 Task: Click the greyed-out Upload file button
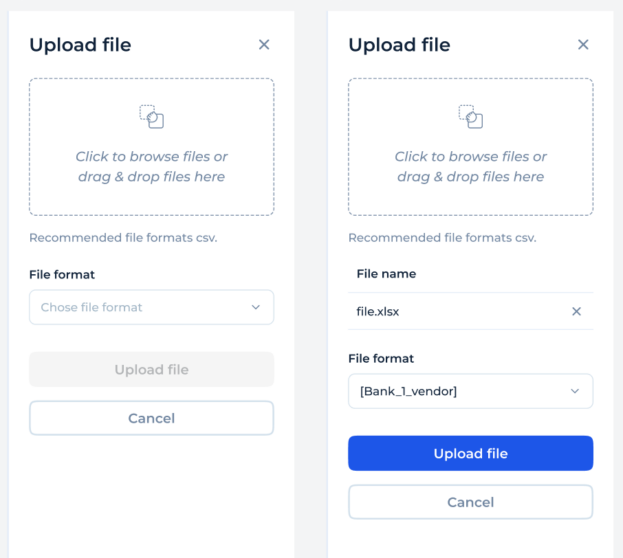(x=151, y=369)
